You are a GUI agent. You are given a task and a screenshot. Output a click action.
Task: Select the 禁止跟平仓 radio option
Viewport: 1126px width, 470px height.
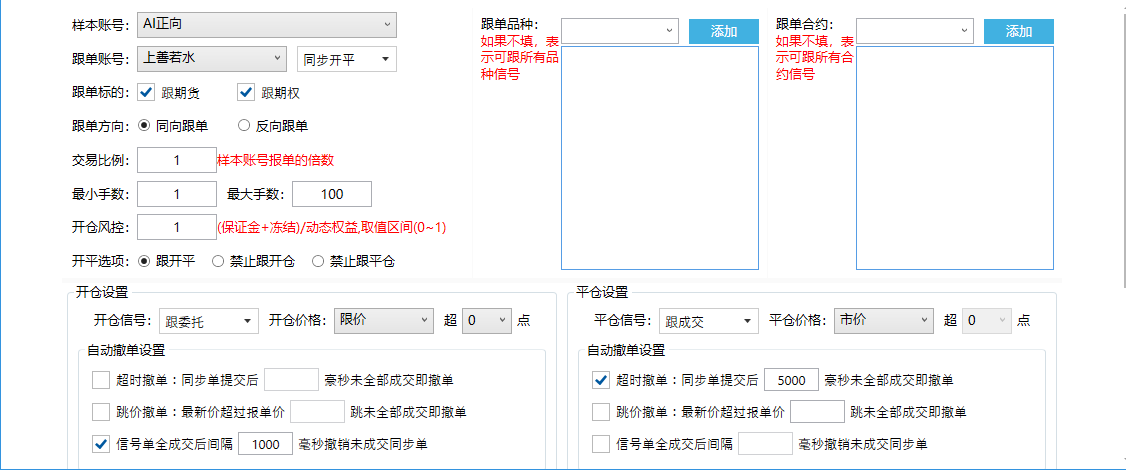click(x=318, y=262)
